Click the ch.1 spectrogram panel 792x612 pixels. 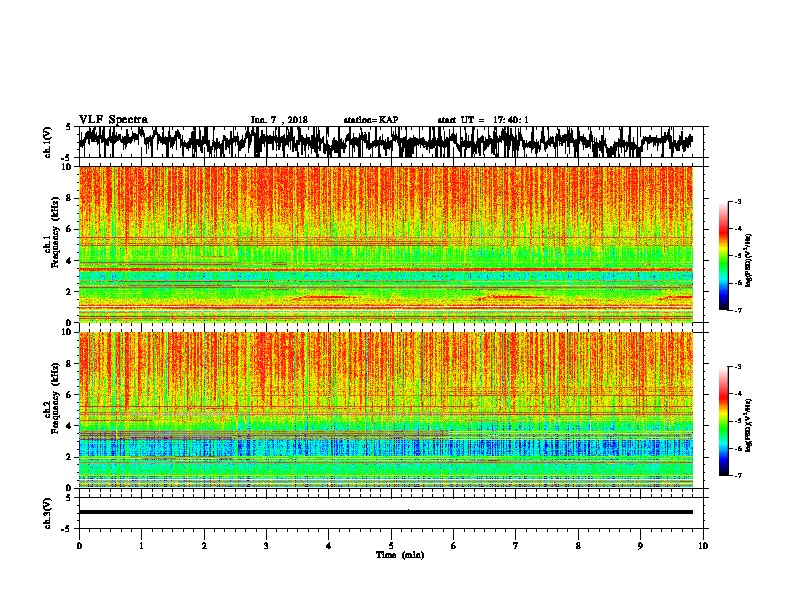(386, 244)
